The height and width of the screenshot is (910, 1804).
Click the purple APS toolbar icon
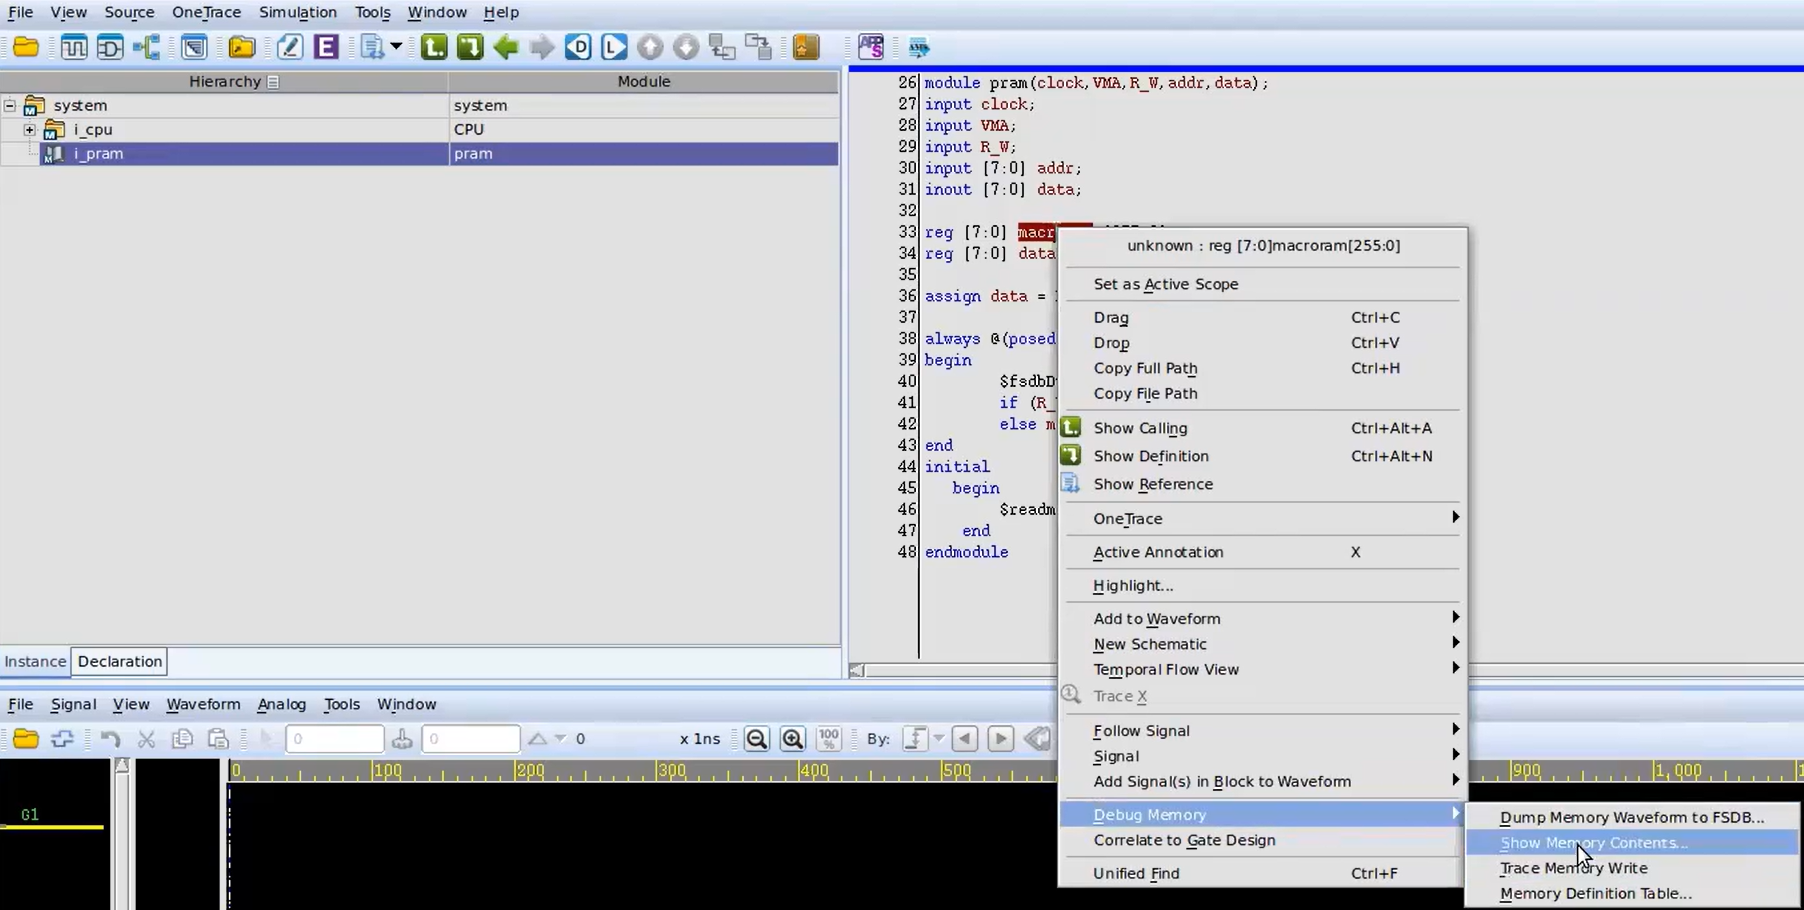(x=871, y=47)
